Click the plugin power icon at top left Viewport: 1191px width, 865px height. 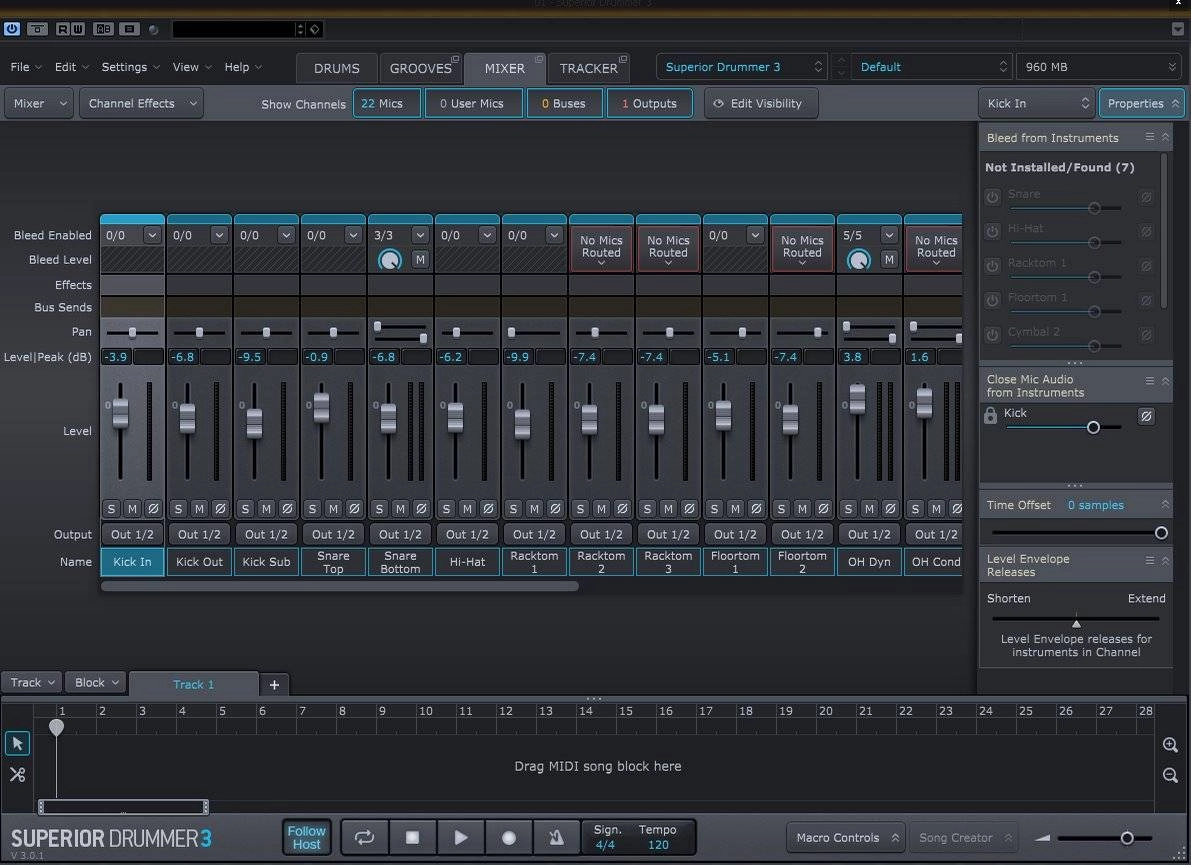click(11, 29)
